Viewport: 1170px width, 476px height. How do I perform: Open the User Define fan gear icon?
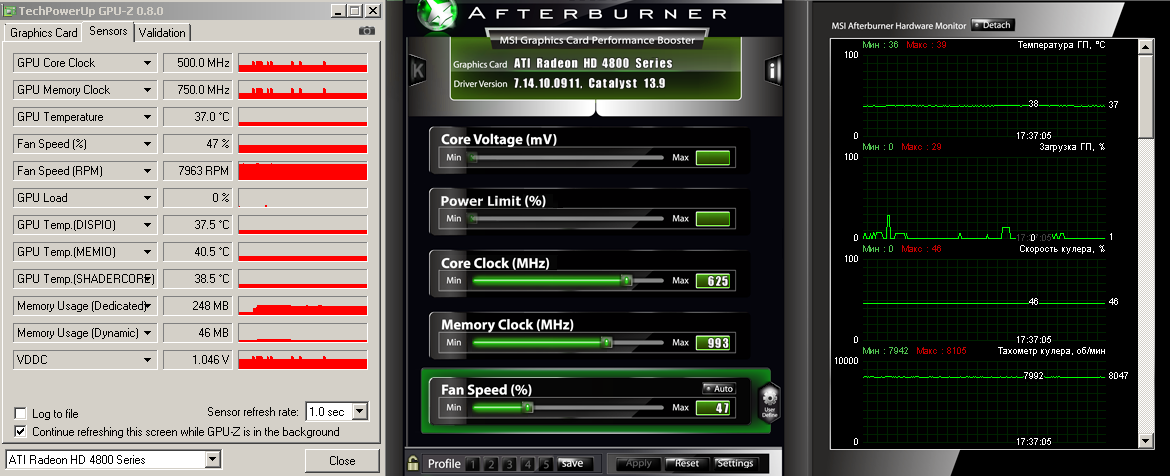tap(769, 403)
